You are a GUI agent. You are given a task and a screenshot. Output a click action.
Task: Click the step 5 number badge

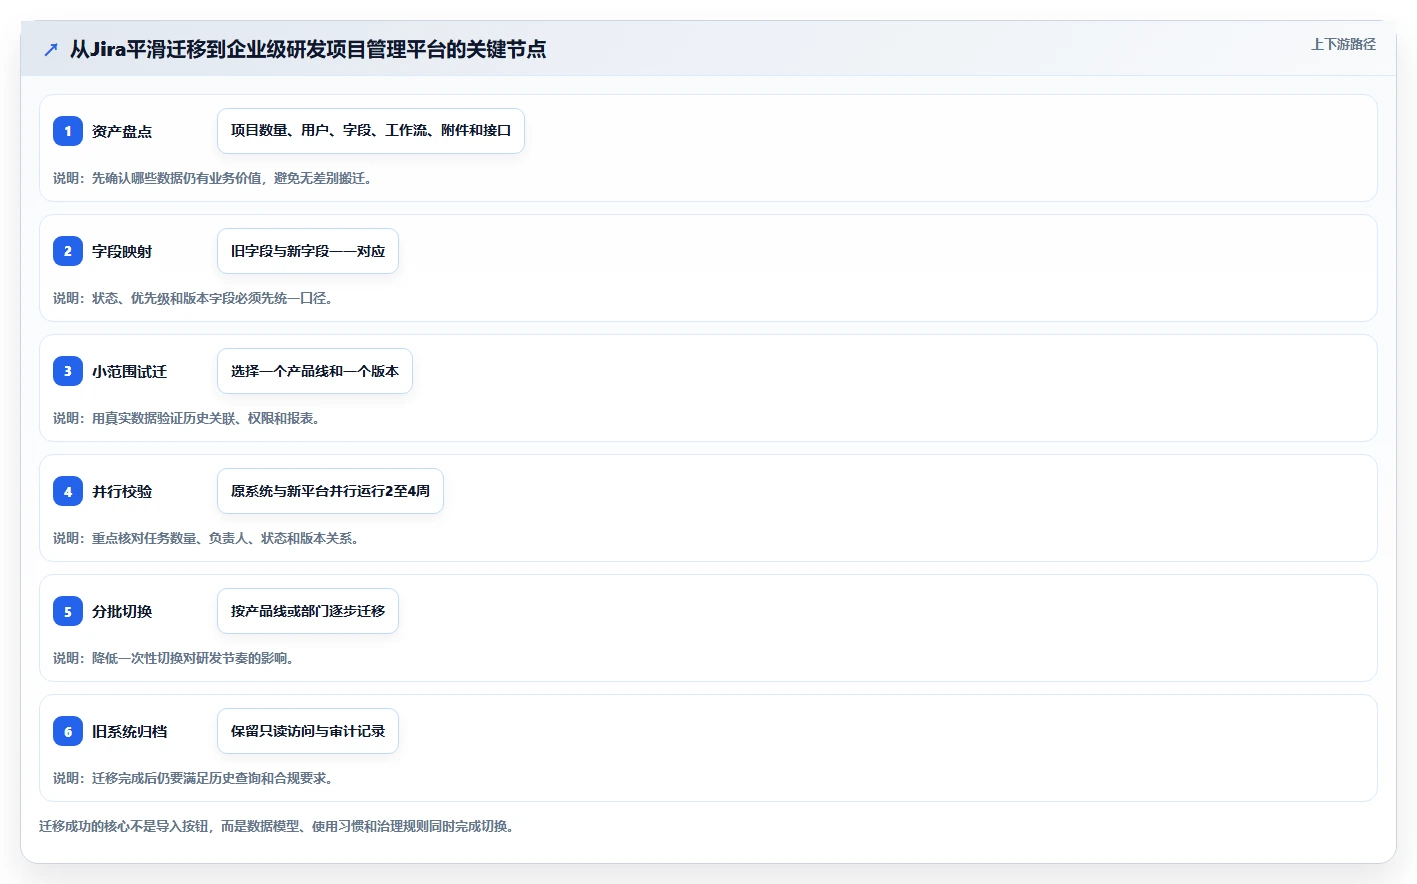click(x=68, y=611)
